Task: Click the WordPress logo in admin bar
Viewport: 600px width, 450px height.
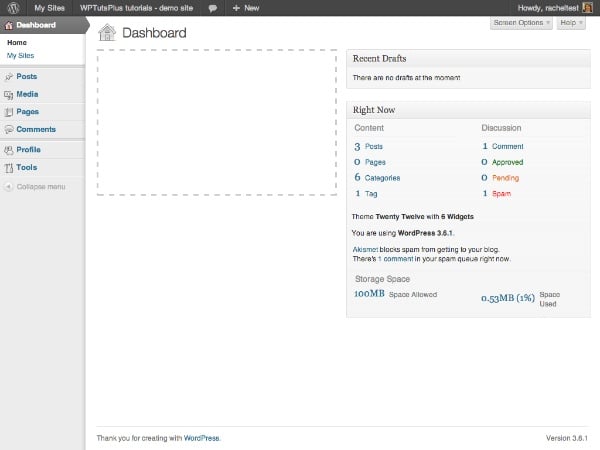Action: [11, 7]
